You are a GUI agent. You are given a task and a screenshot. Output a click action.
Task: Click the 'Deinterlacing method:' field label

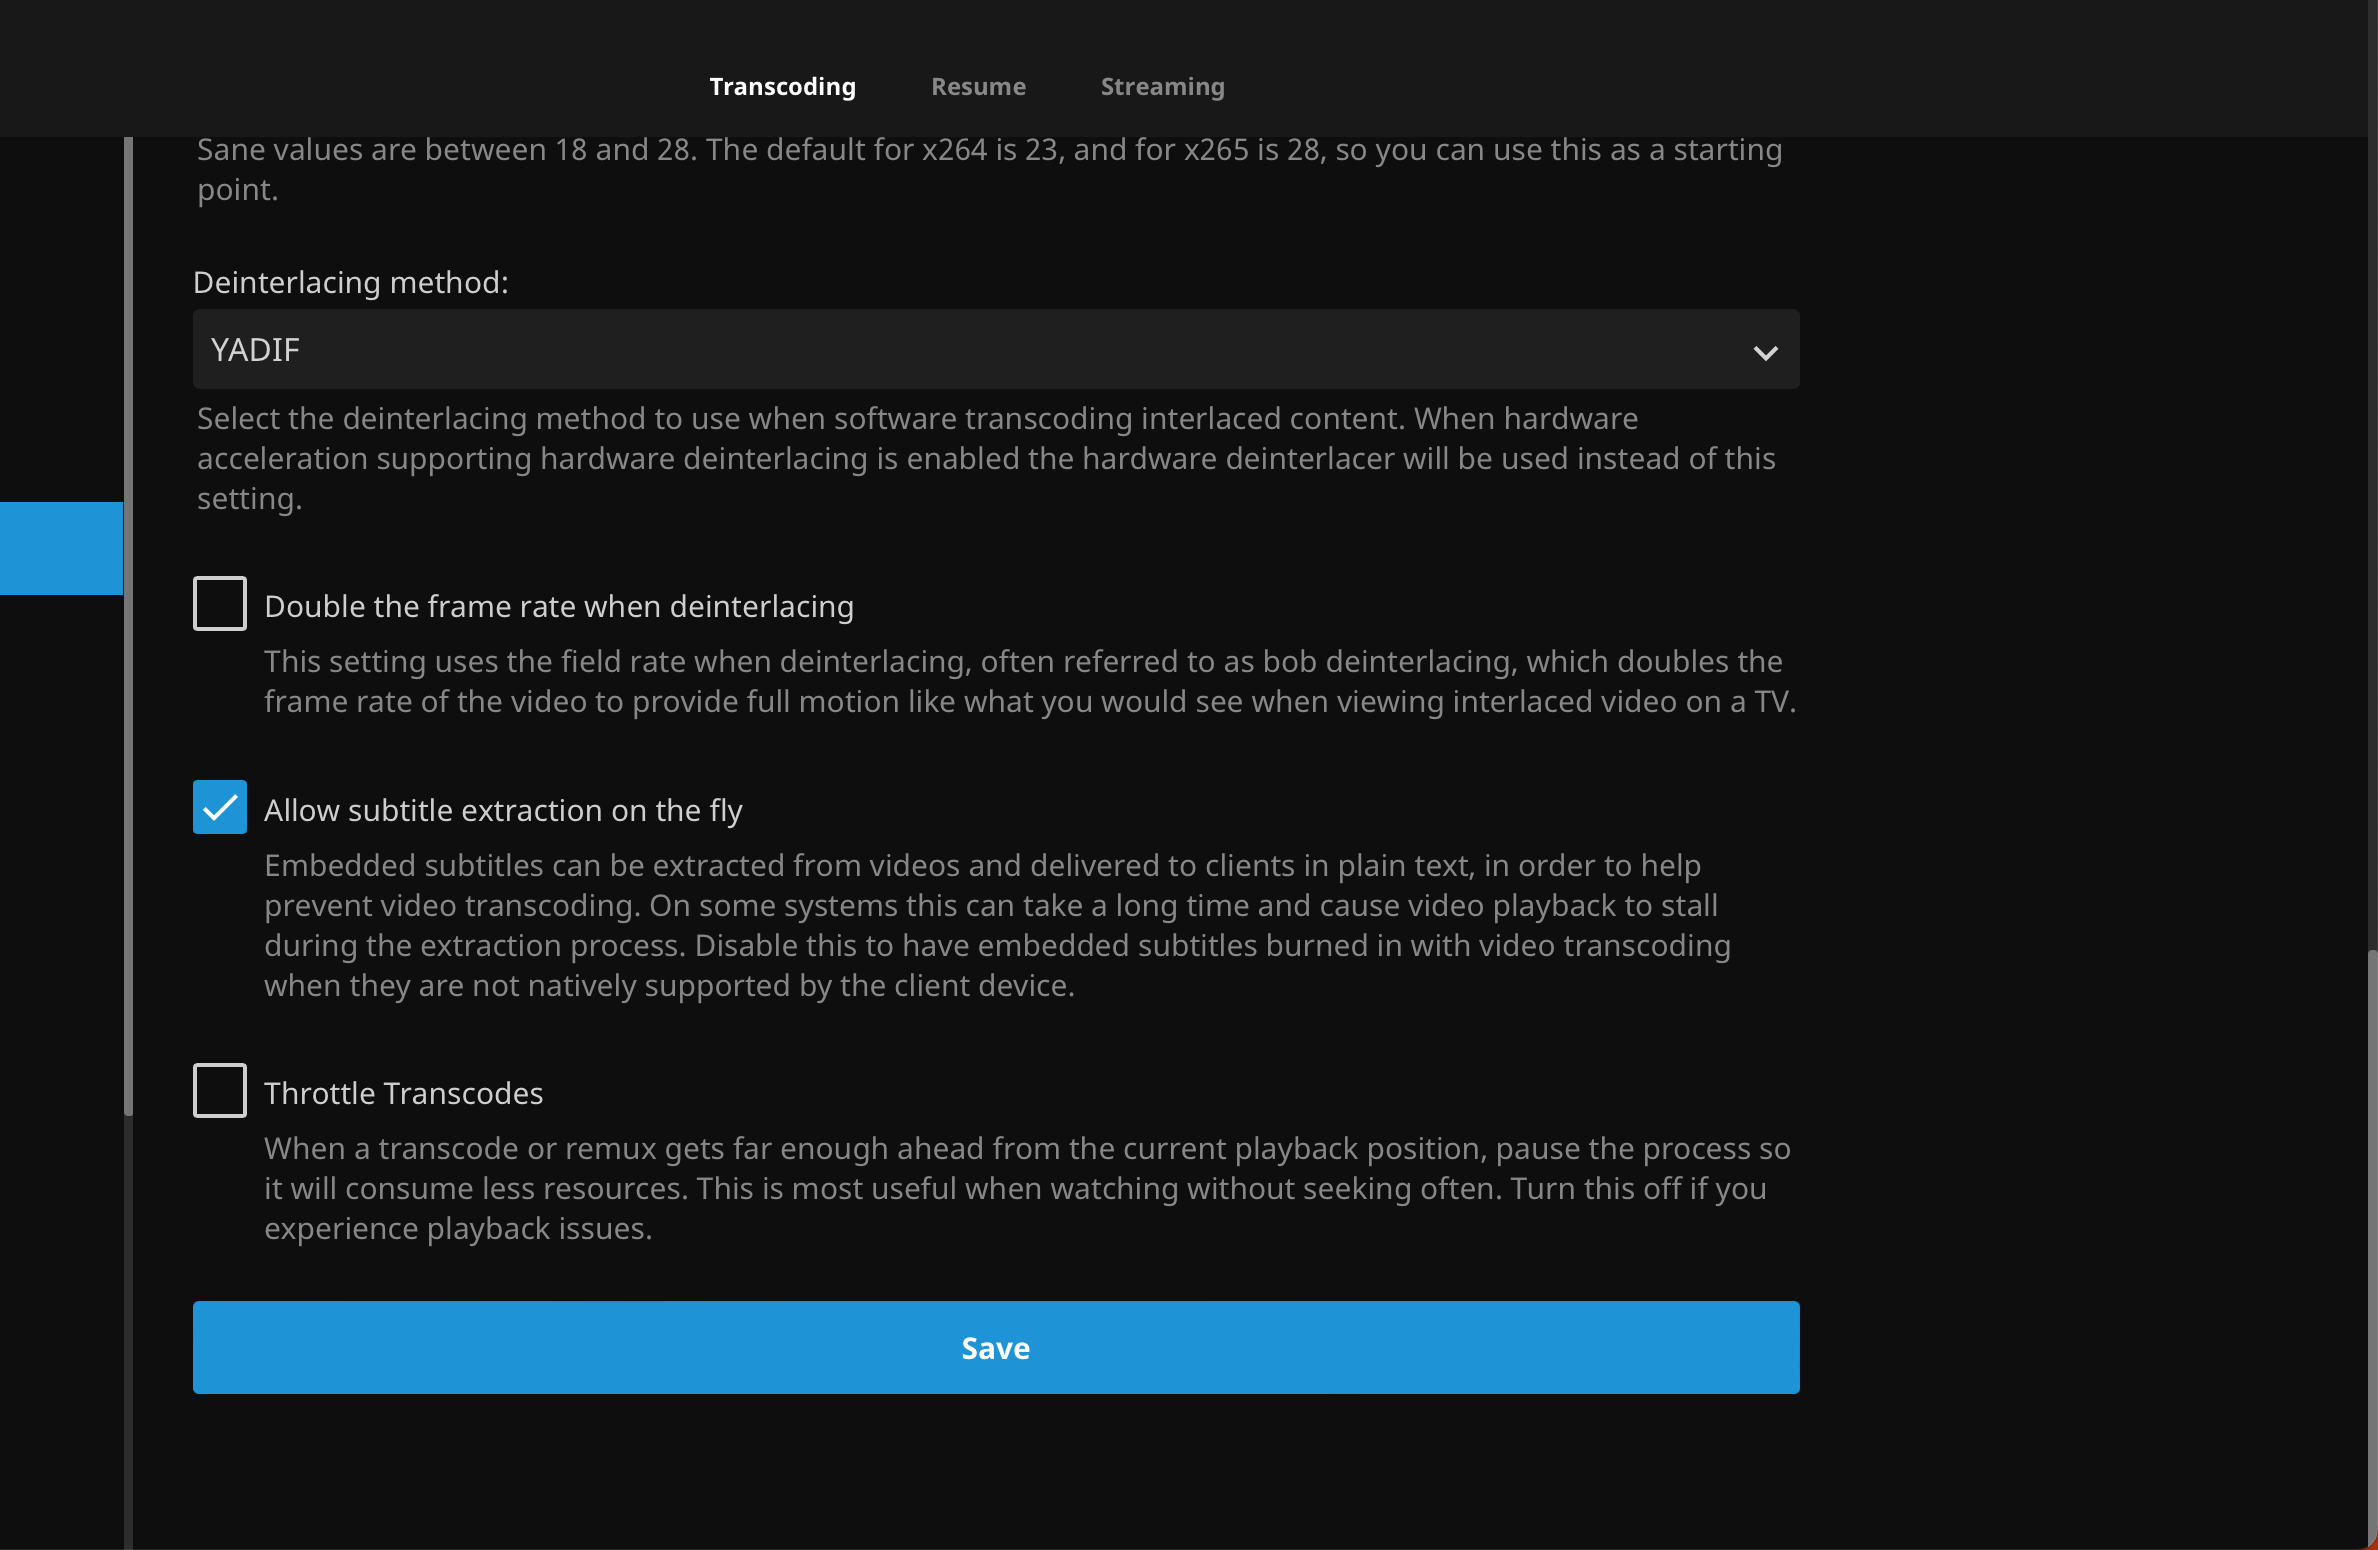coord(351,283)
